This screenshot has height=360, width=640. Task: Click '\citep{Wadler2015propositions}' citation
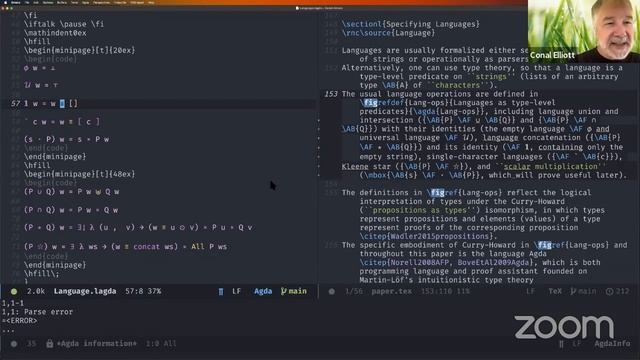pos(427,236)
